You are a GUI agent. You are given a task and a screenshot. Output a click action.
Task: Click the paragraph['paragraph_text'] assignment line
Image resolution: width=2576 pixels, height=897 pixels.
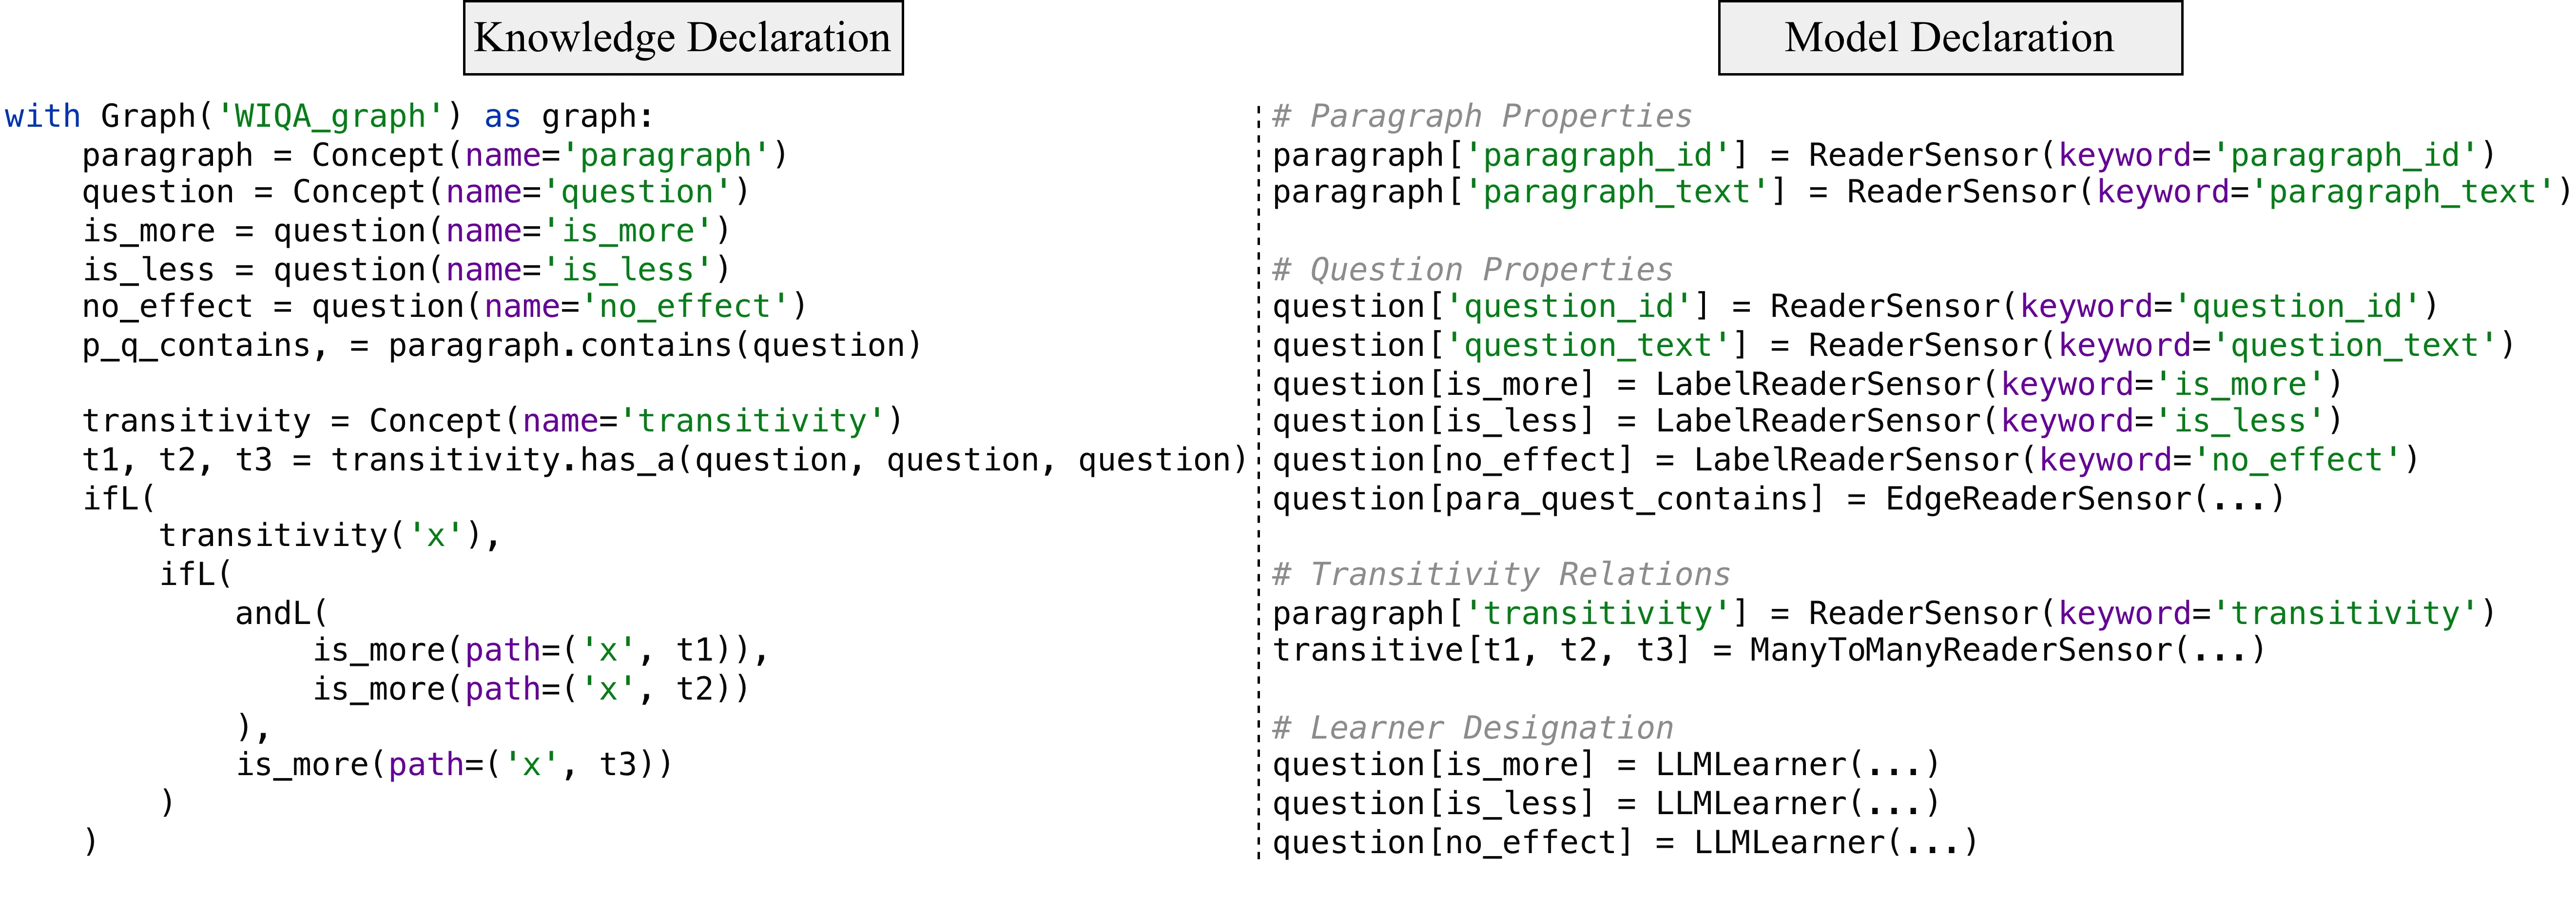tap(1920, 192)
